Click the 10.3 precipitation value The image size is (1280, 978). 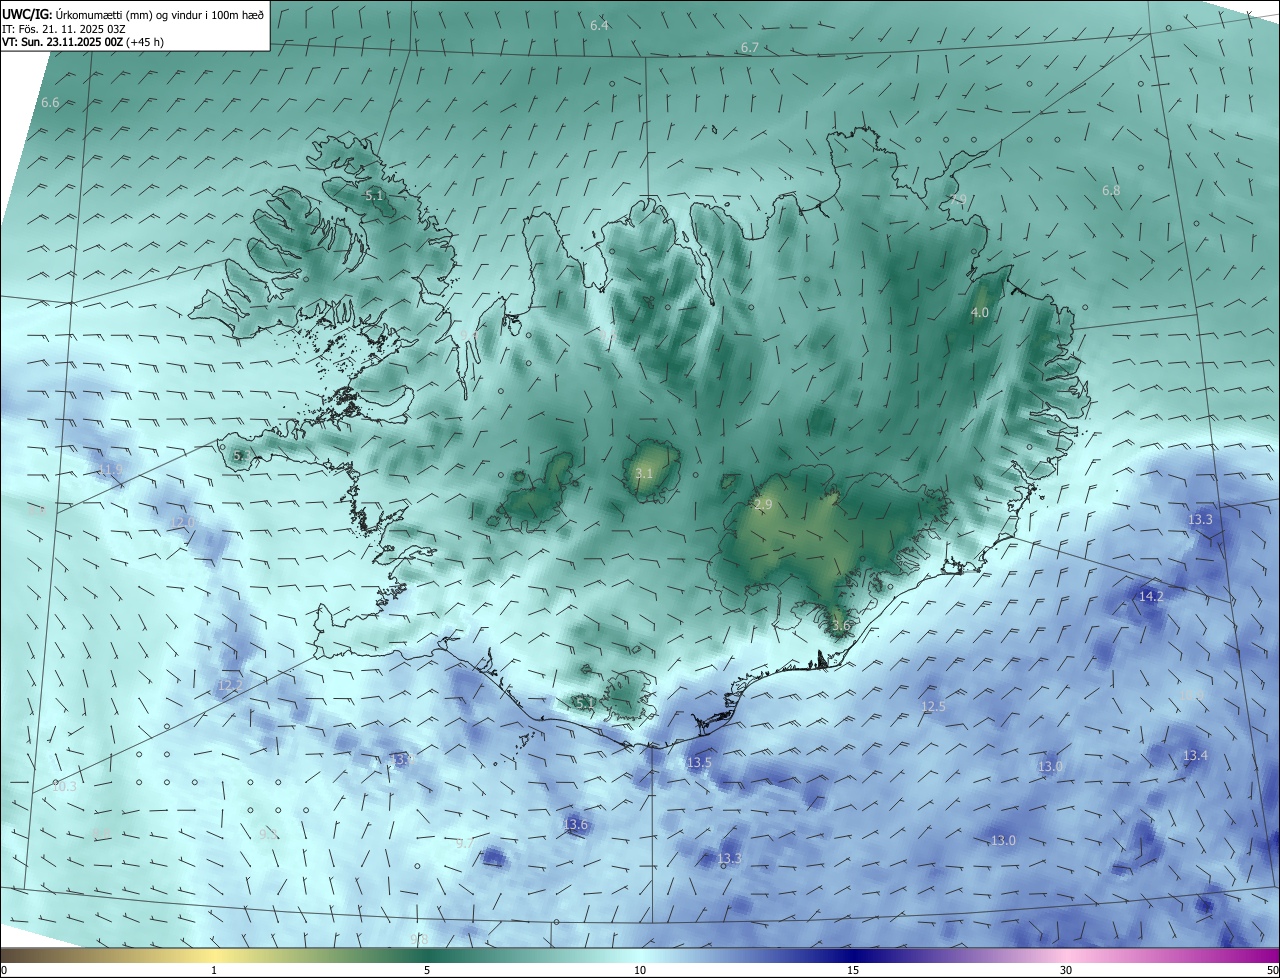(64, 787)
